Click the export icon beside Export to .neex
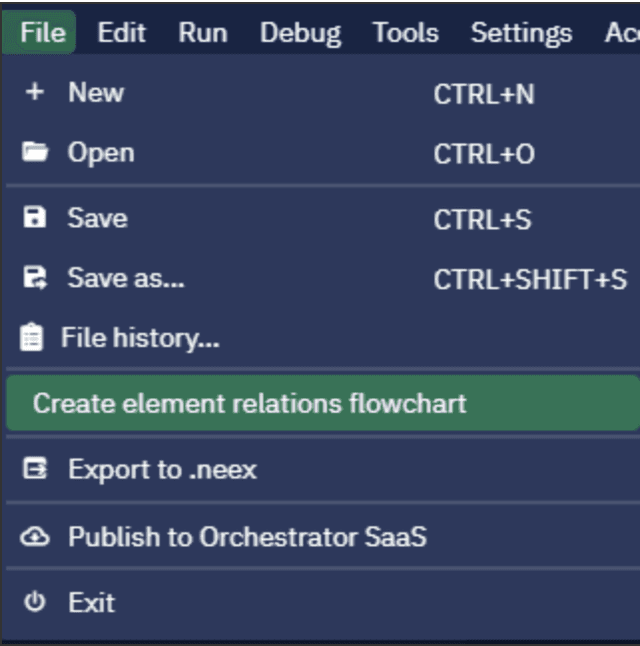This screenshot has width=640, height=646. (x=35, y=468)
